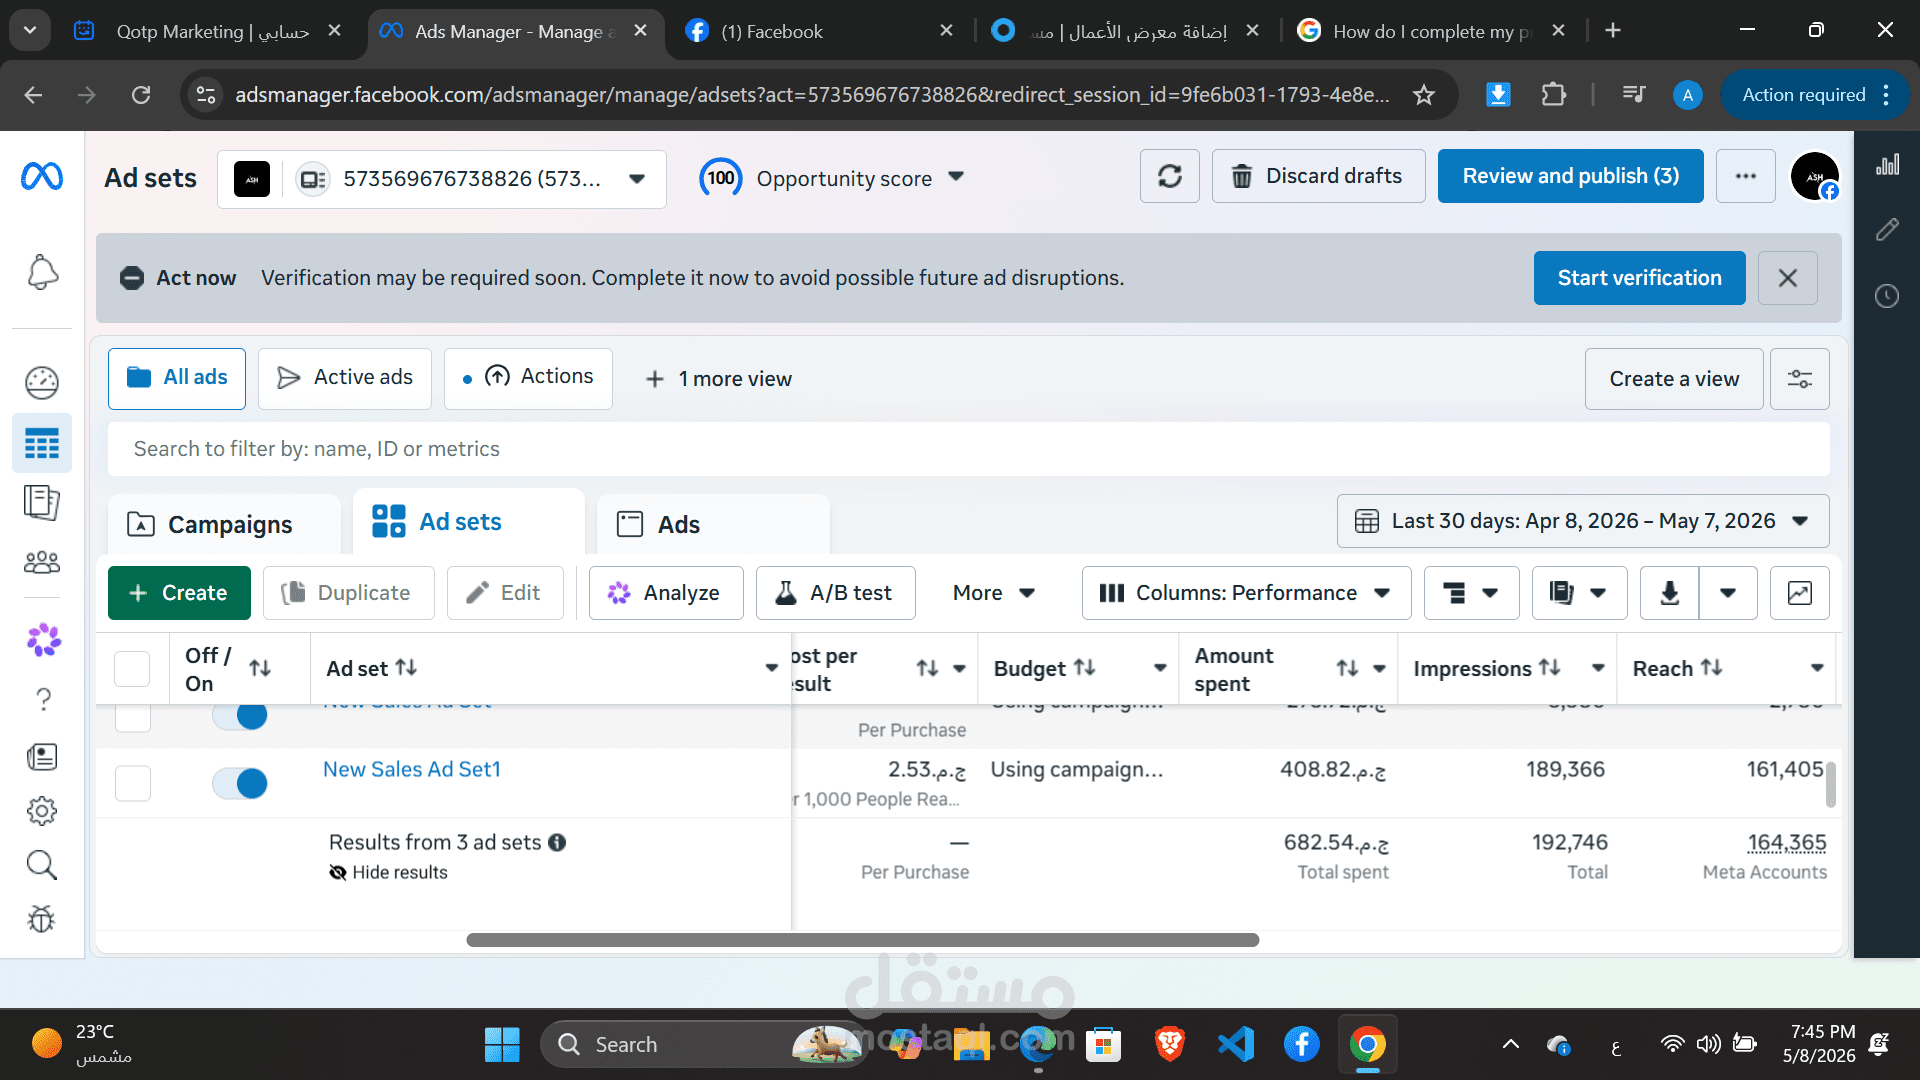The height and width of the screenshot is (1080, 1920).
Task: Switch to the Ad sets tab
Action: [x=468, y=522]
